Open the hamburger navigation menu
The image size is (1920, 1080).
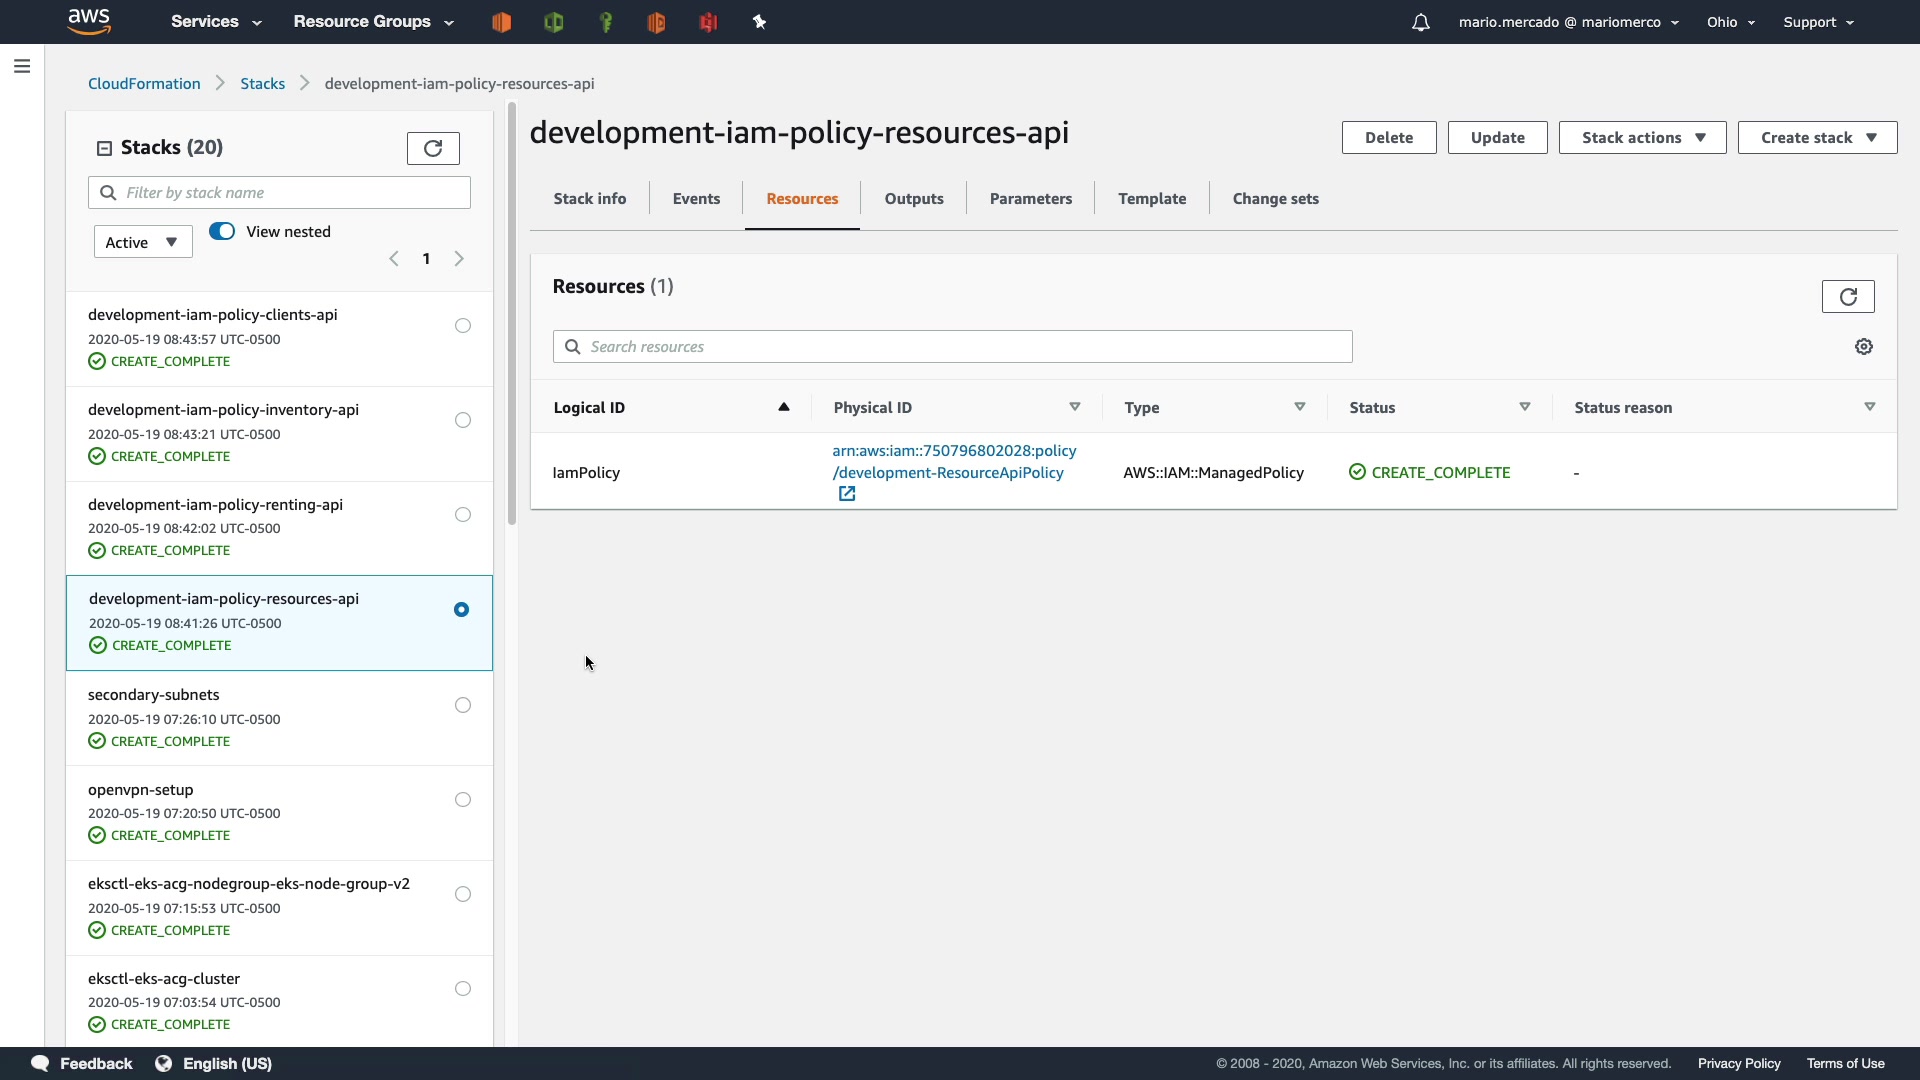click(22, 67)
